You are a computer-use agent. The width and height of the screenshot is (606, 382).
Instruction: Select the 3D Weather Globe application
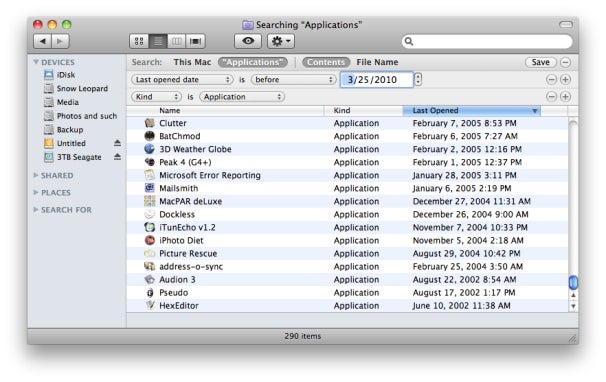click(347, 149)
